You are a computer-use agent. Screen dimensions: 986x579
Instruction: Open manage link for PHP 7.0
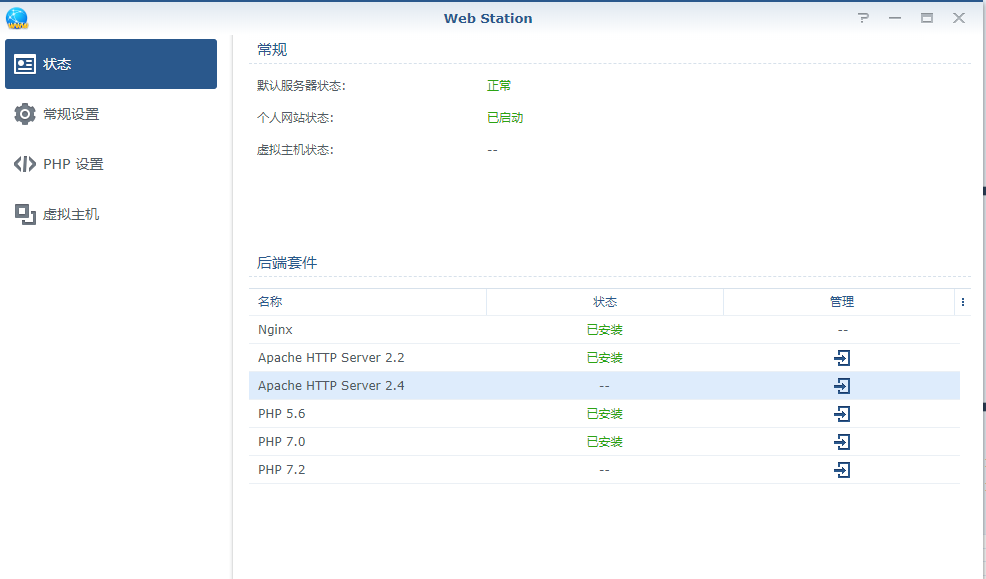click(x=842, y=442)
